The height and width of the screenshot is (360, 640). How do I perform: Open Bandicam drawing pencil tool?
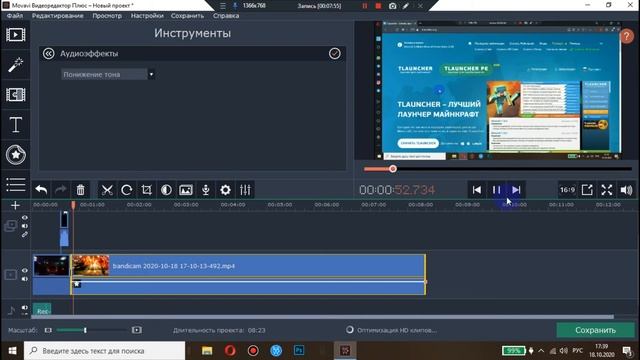[x=406, y=6]
